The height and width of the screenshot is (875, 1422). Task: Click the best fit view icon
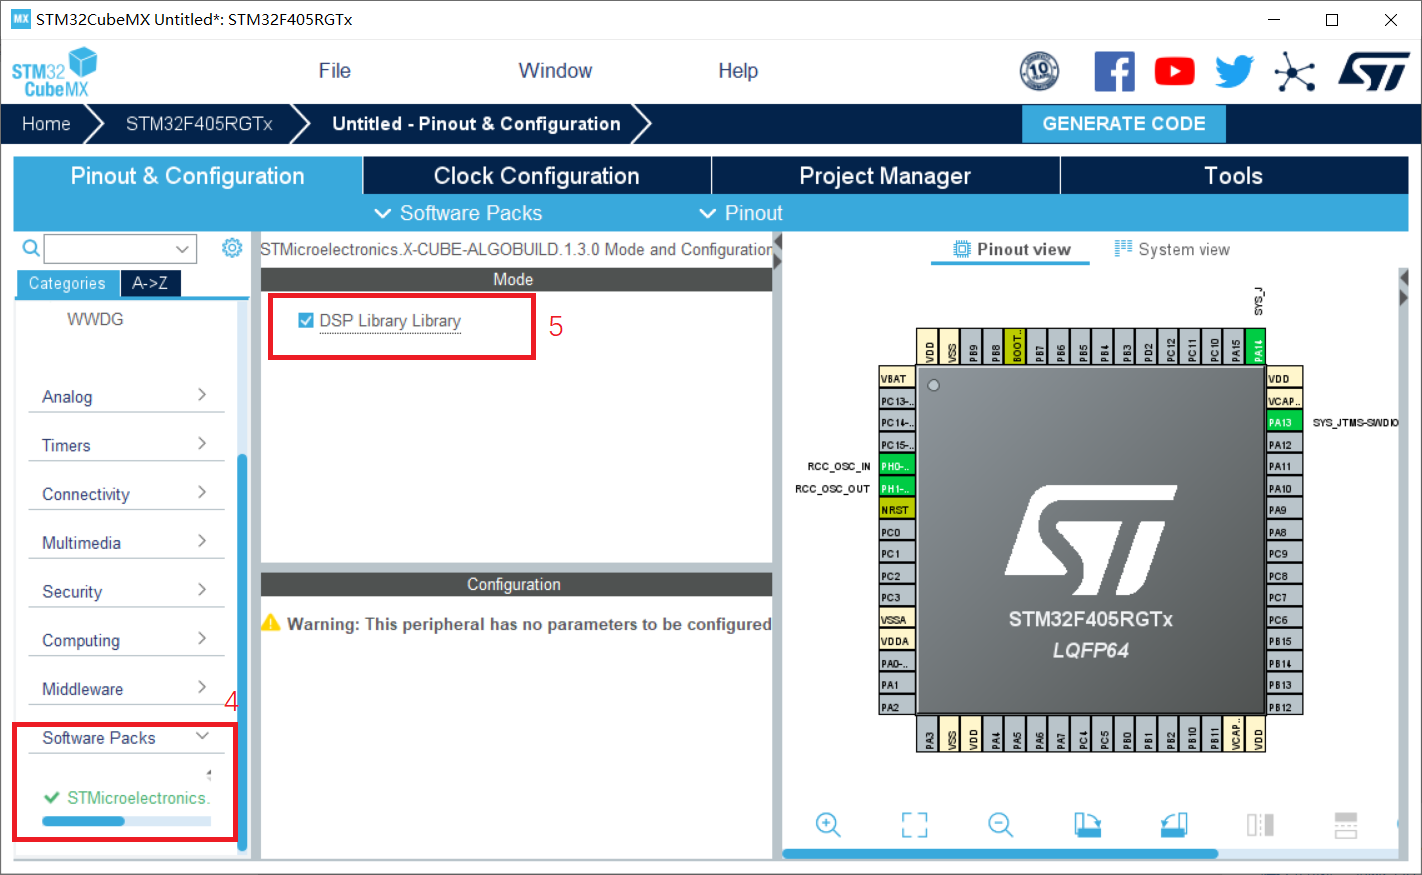[914, 825]
